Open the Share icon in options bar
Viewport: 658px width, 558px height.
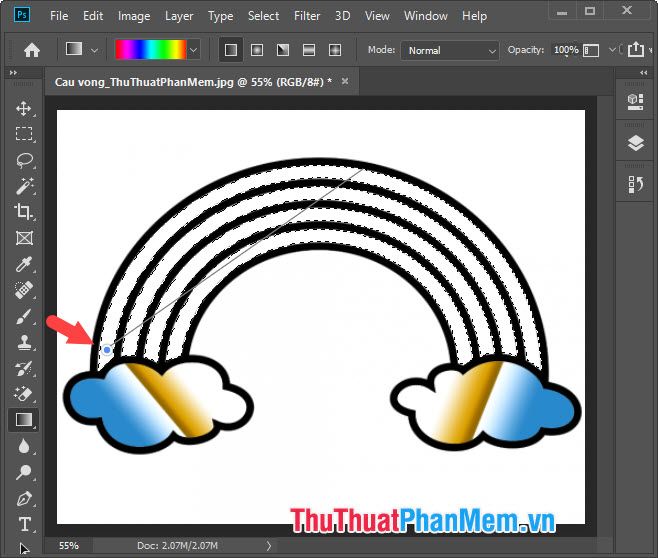[x=635, y=49]
